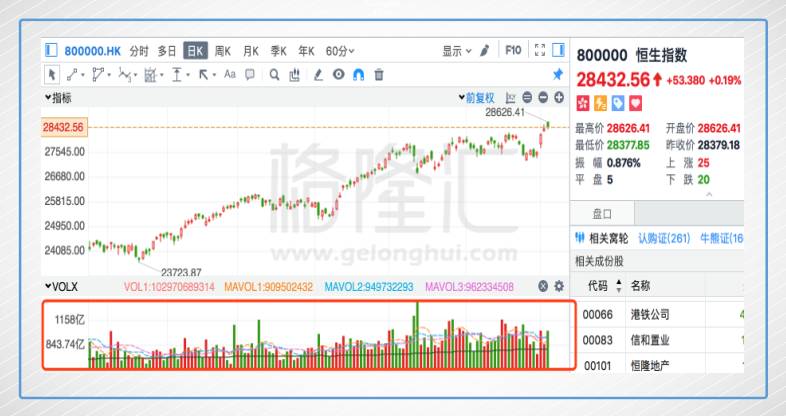Viewport: 786px width, 416px height.
Task: Select the polyline shape drawing tool
Action: click(98, 75)
